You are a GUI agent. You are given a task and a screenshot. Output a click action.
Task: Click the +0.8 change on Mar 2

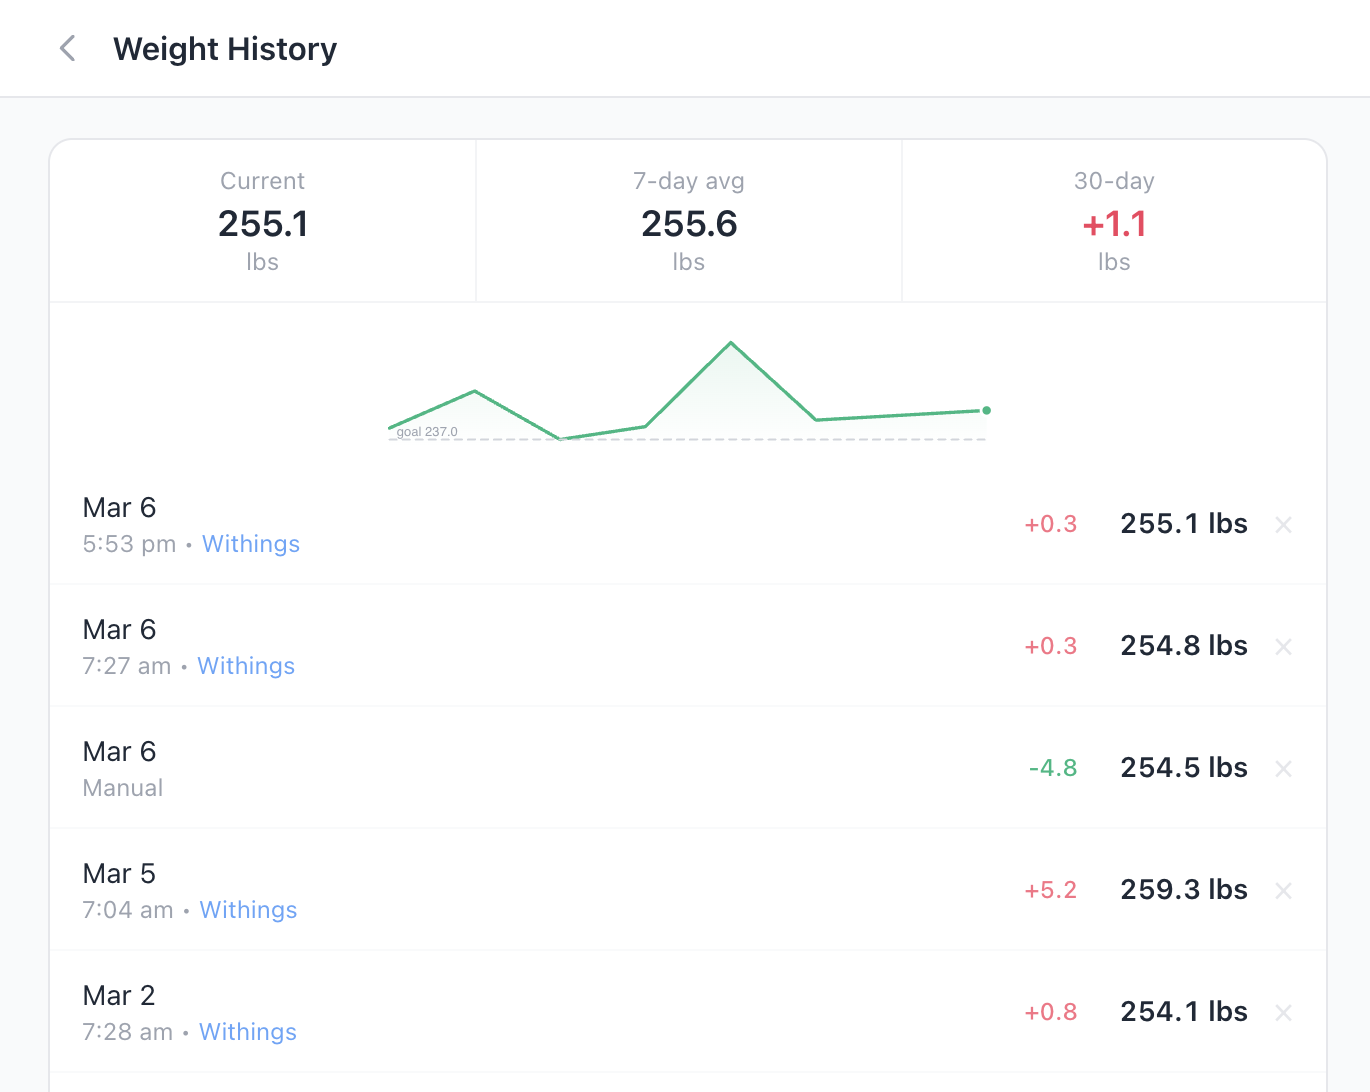click(x=1051, y=1012)
